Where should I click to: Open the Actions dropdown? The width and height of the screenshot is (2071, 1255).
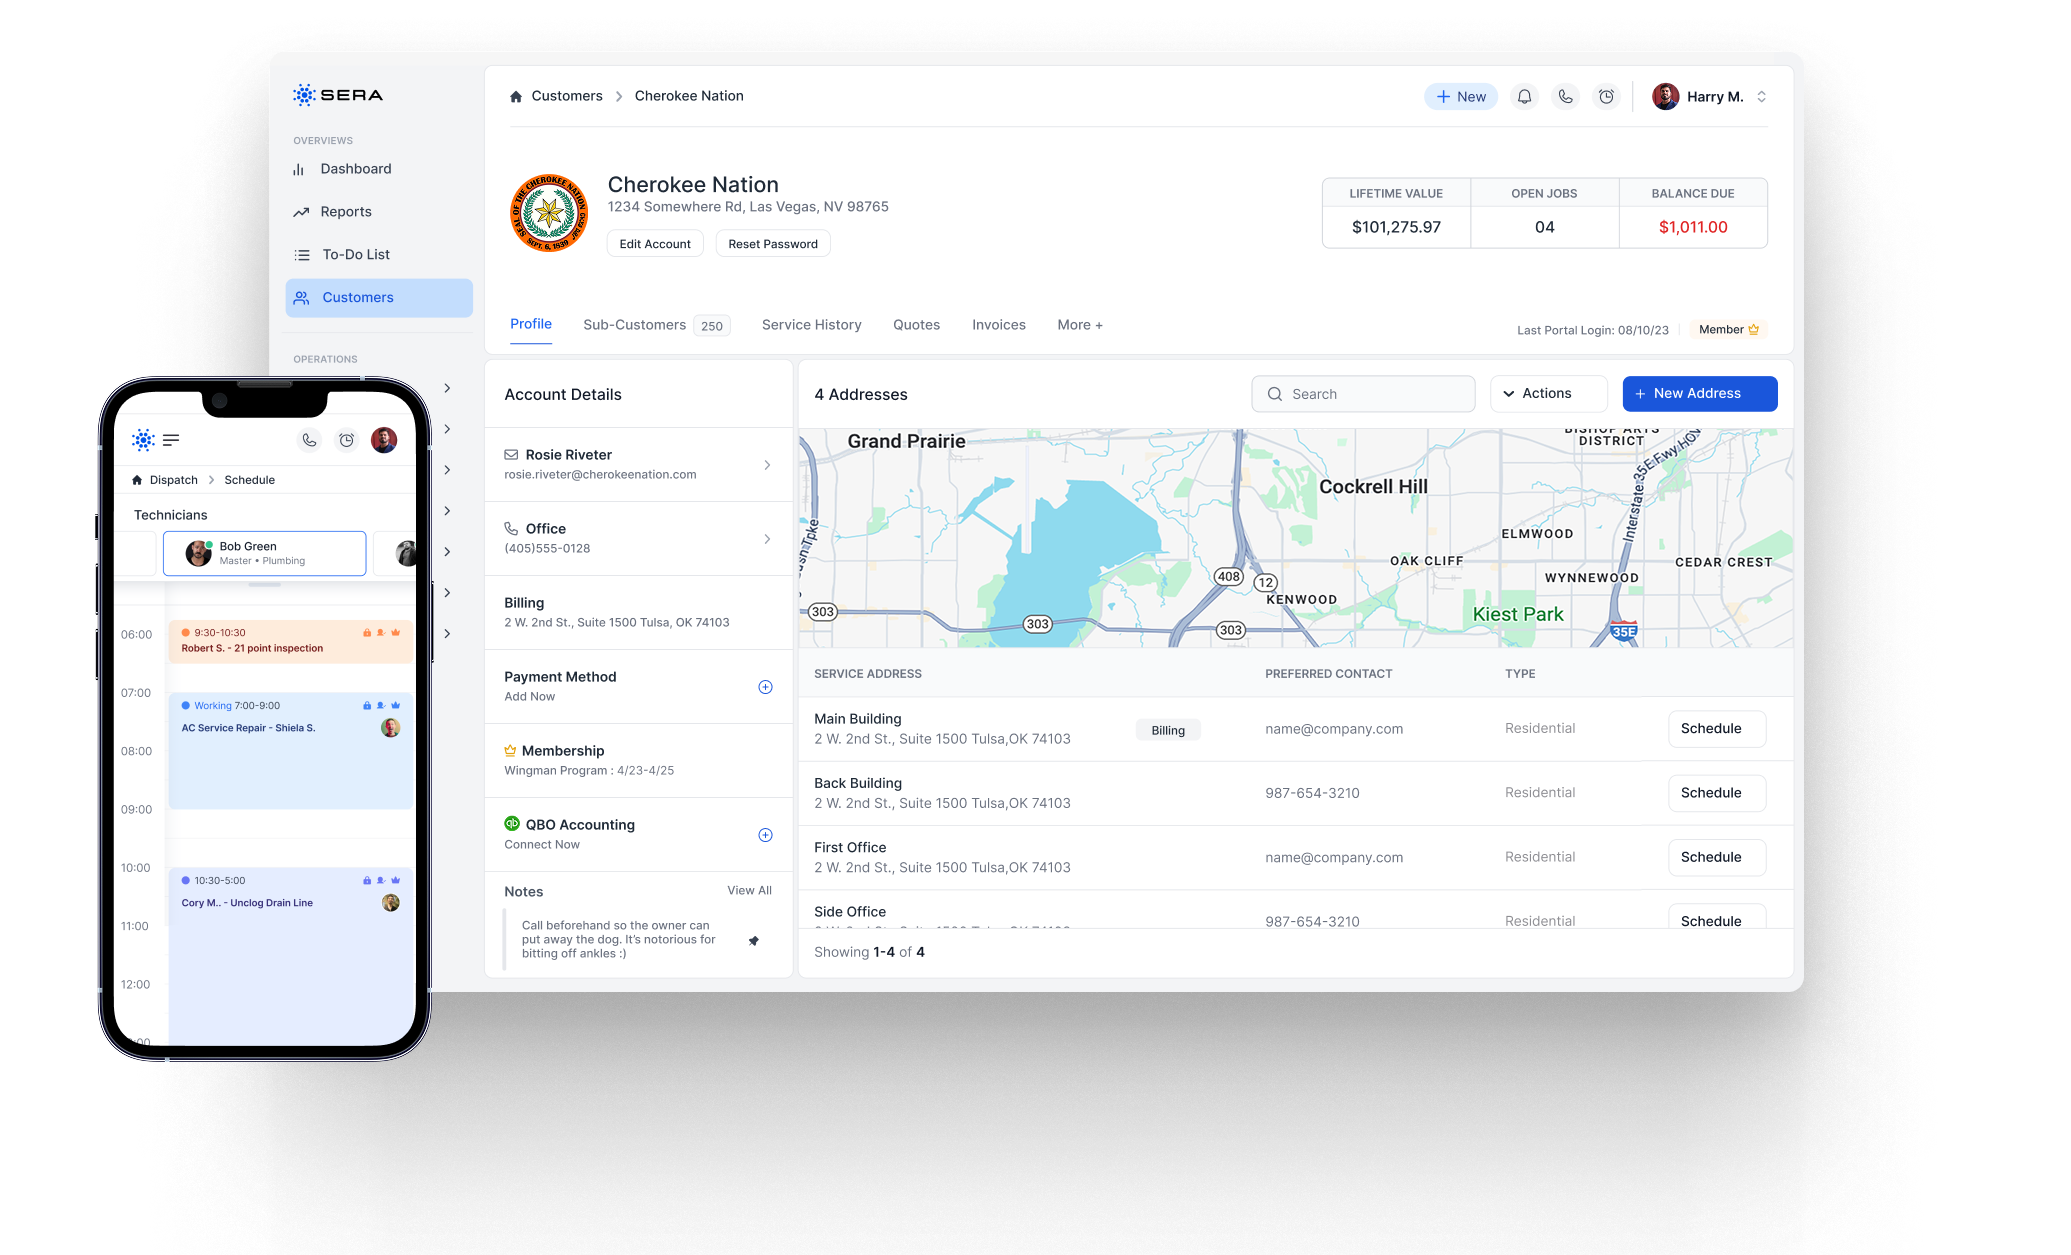click(x=1548, y=394)
